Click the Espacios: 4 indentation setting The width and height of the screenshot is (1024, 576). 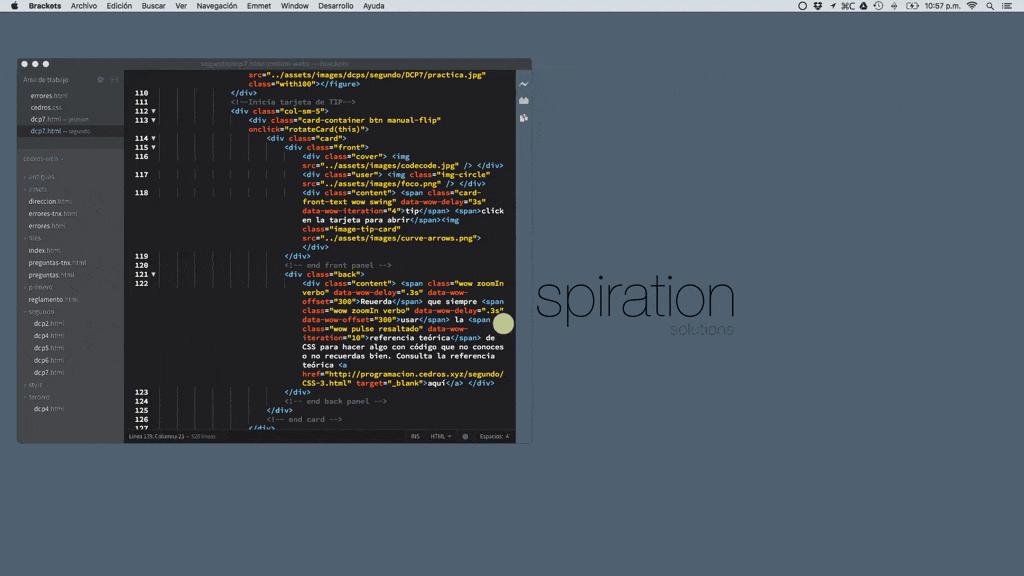(494, 437)
